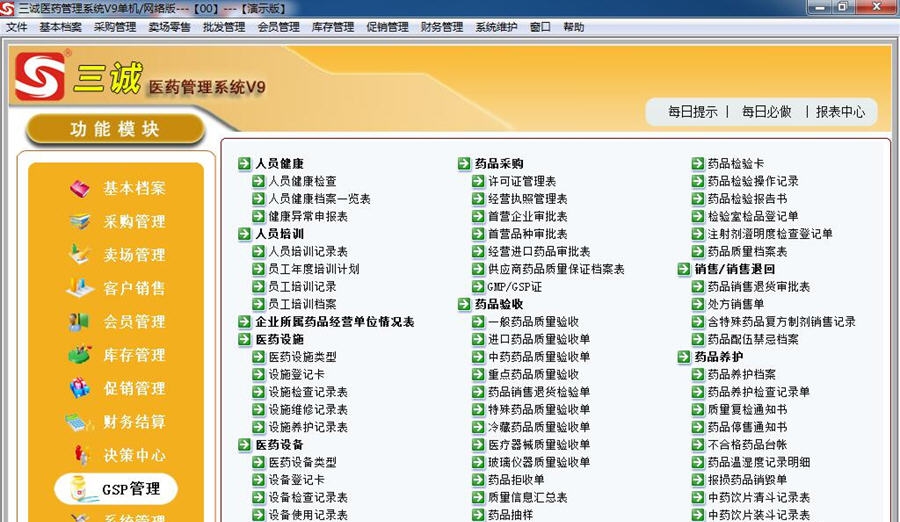Open the 采购管理 menu in menu bar
Screen dimensions: 900x522
coord(115,27)
